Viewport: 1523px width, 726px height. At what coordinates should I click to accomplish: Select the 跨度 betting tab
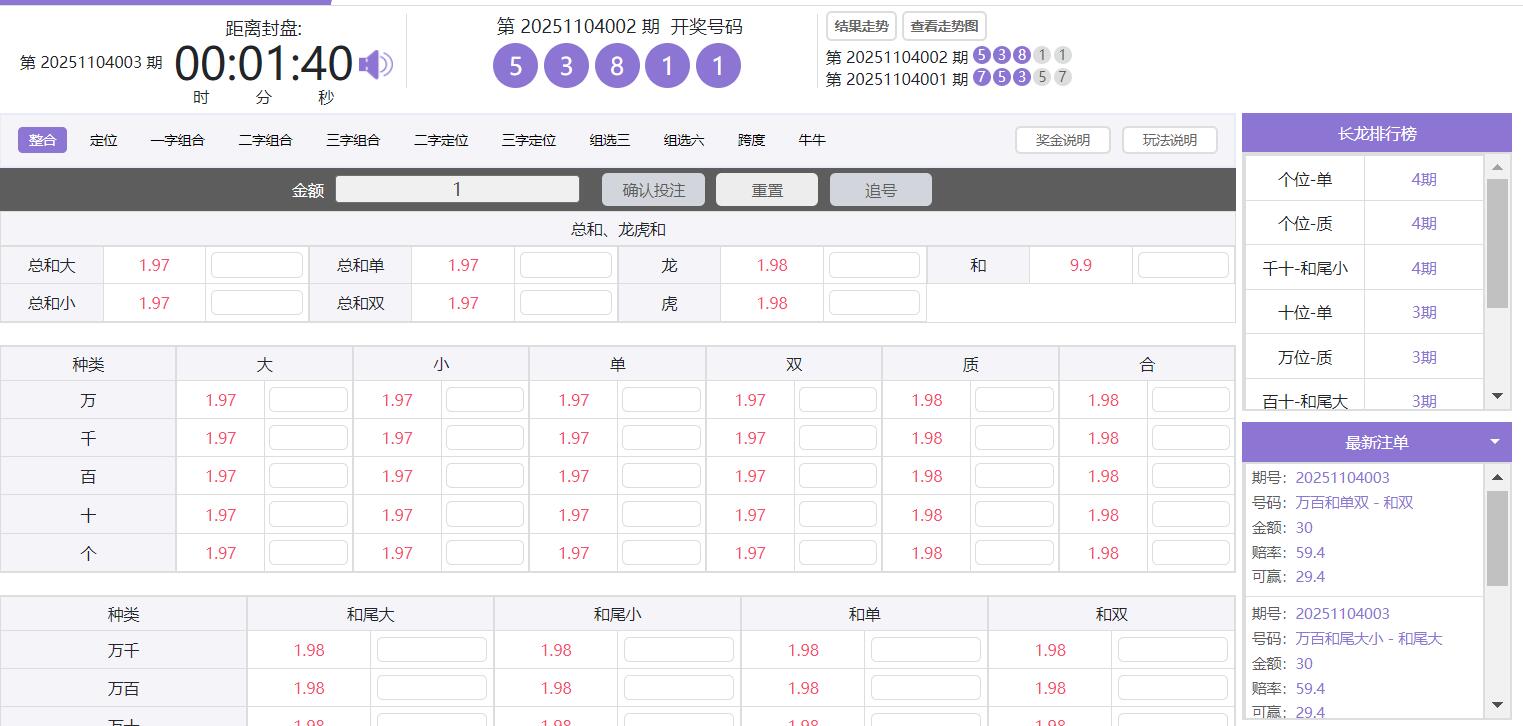[750, 139]
